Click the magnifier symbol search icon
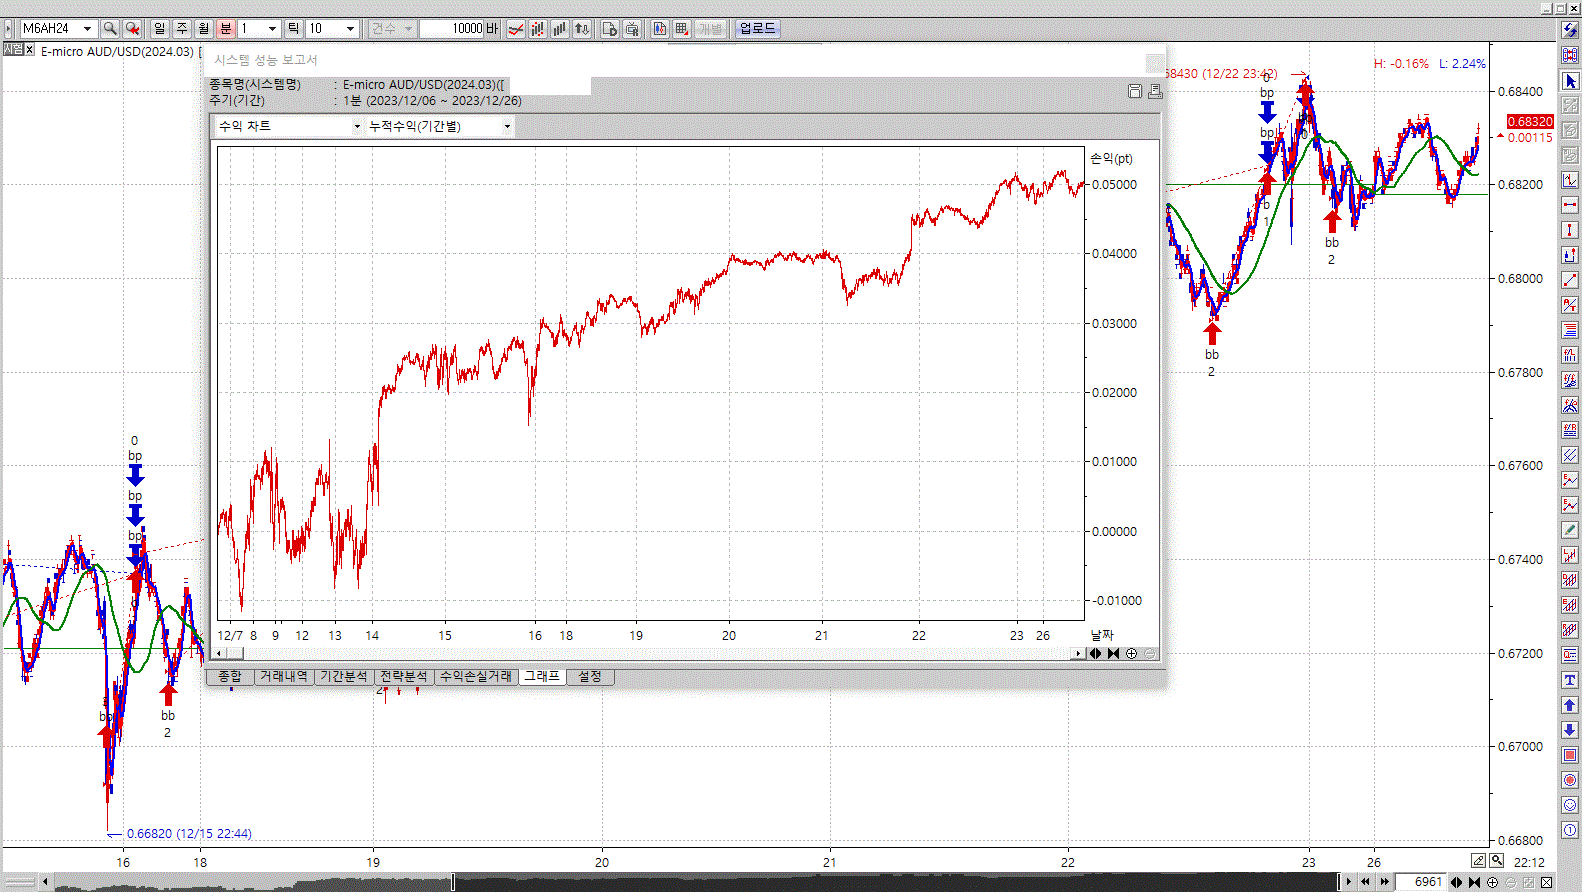 click(110, 29)
